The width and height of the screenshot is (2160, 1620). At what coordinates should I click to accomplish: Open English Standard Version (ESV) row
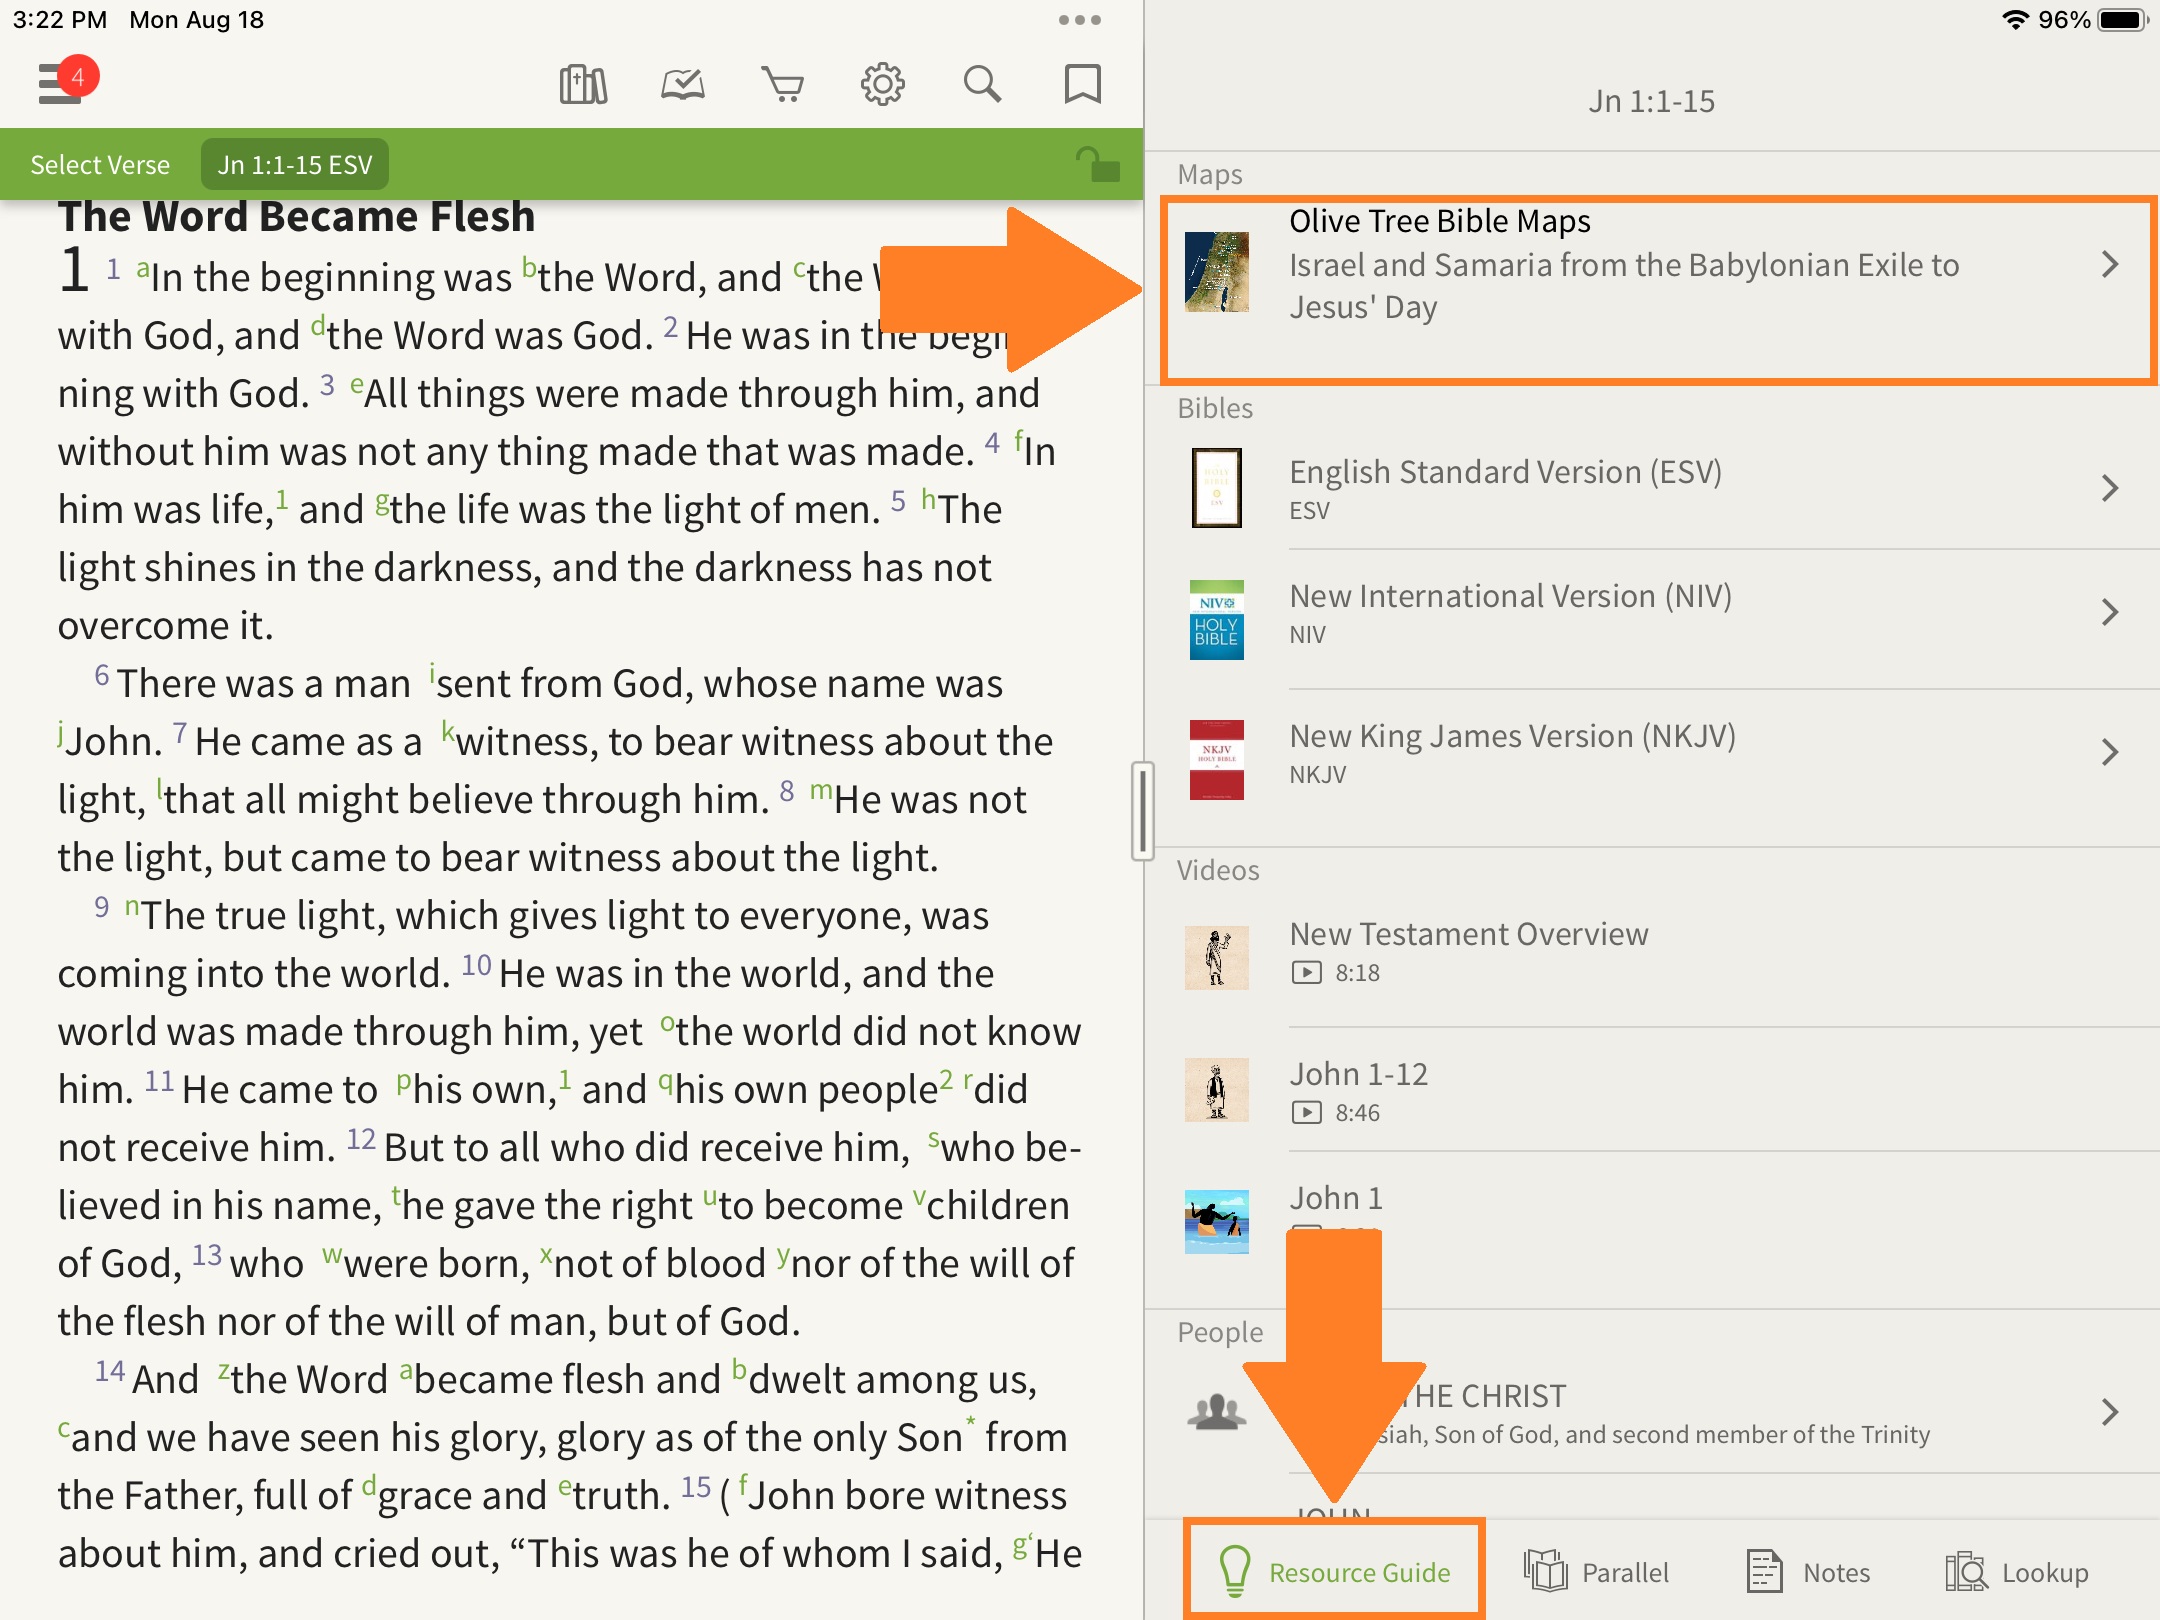coord(1652,488)
